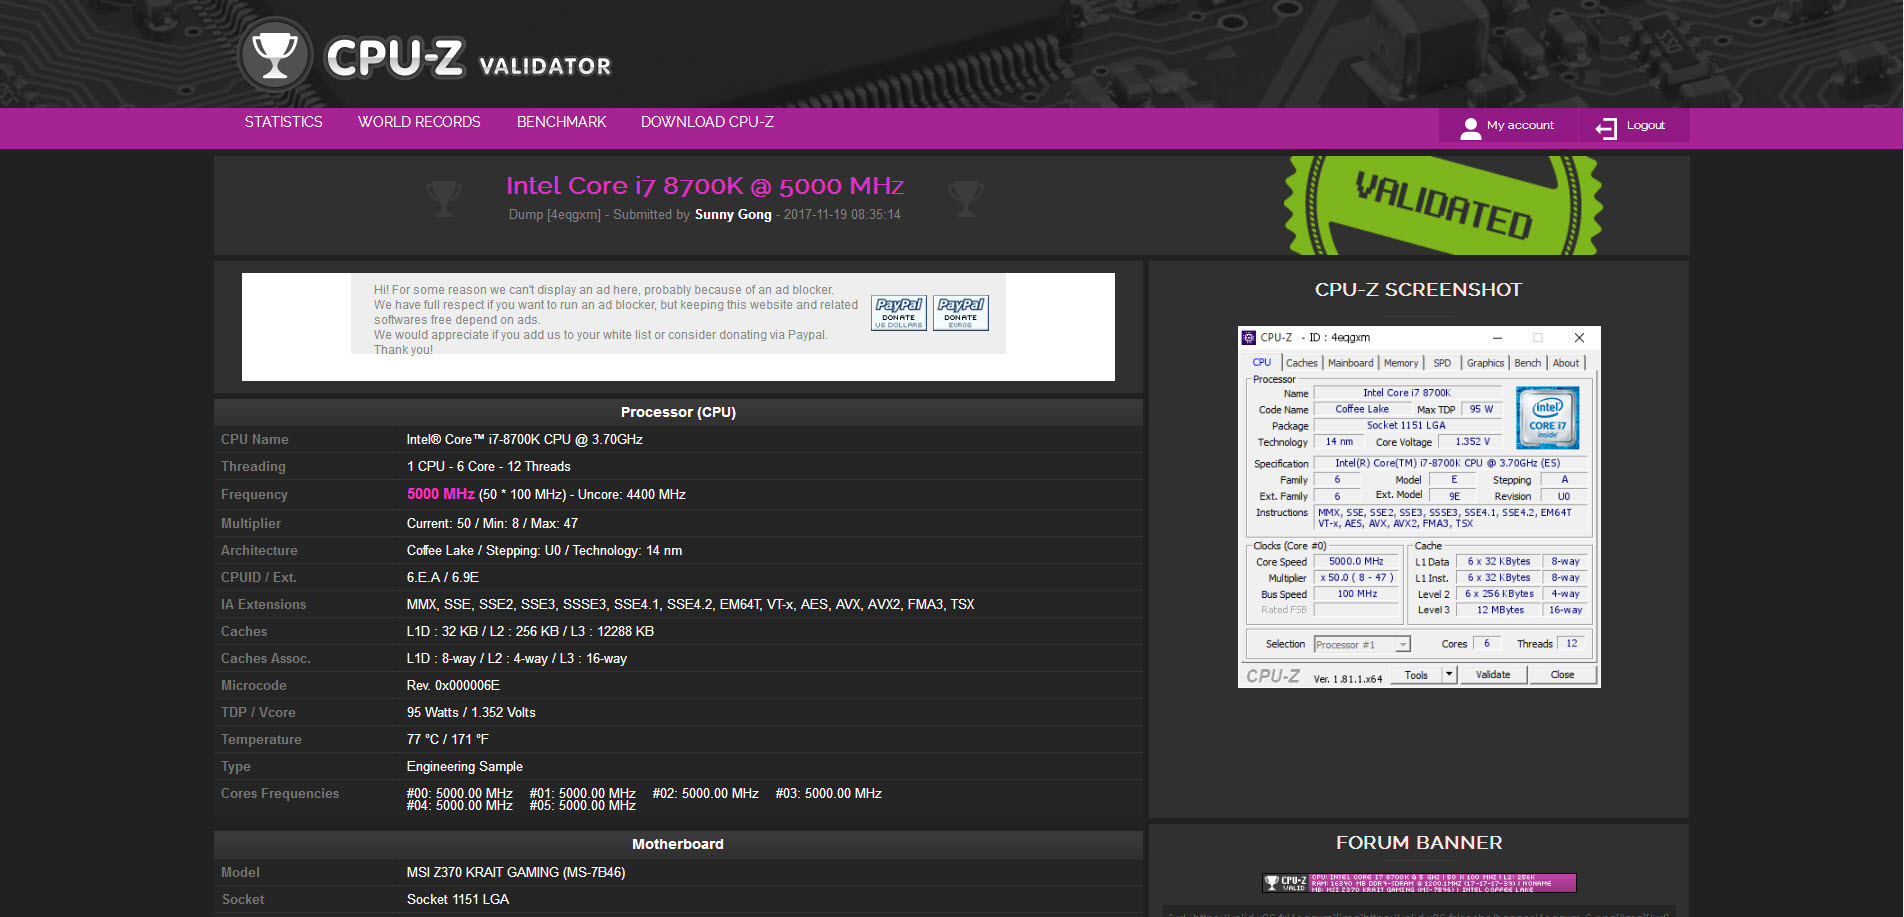Select the Memory tab in CPU-Z screenshot
Screen dimensions: 1904x917
1401,363
